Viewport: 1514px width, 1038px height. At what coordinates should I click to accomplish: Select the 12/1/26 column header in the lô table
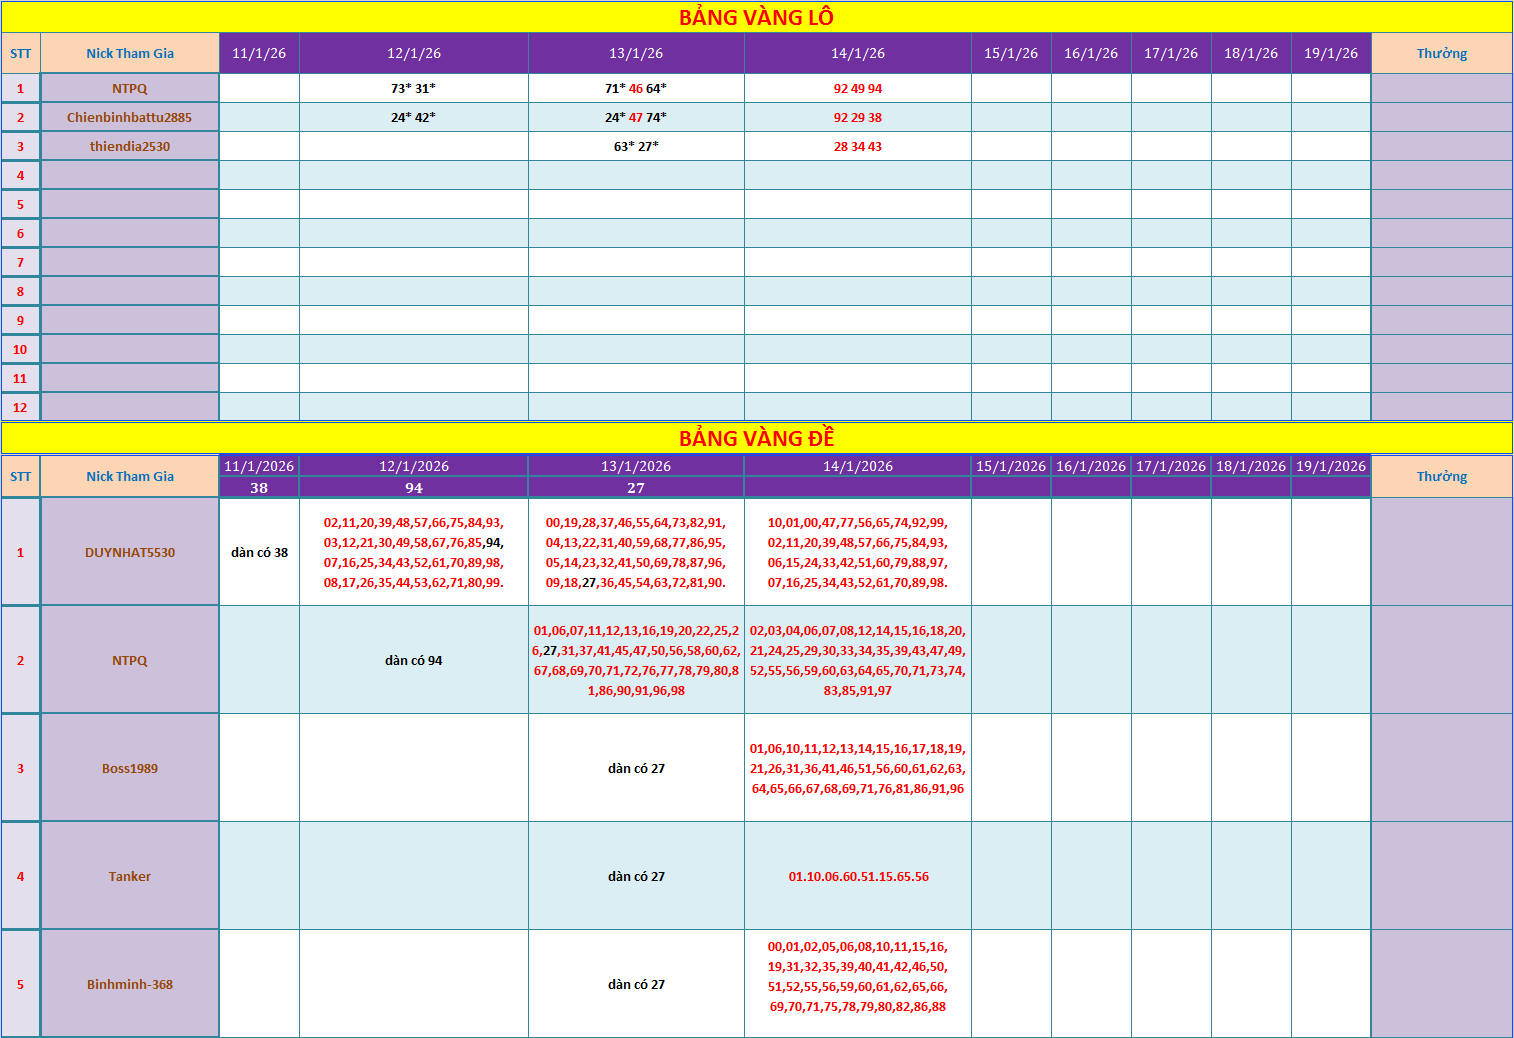(414, 53)
